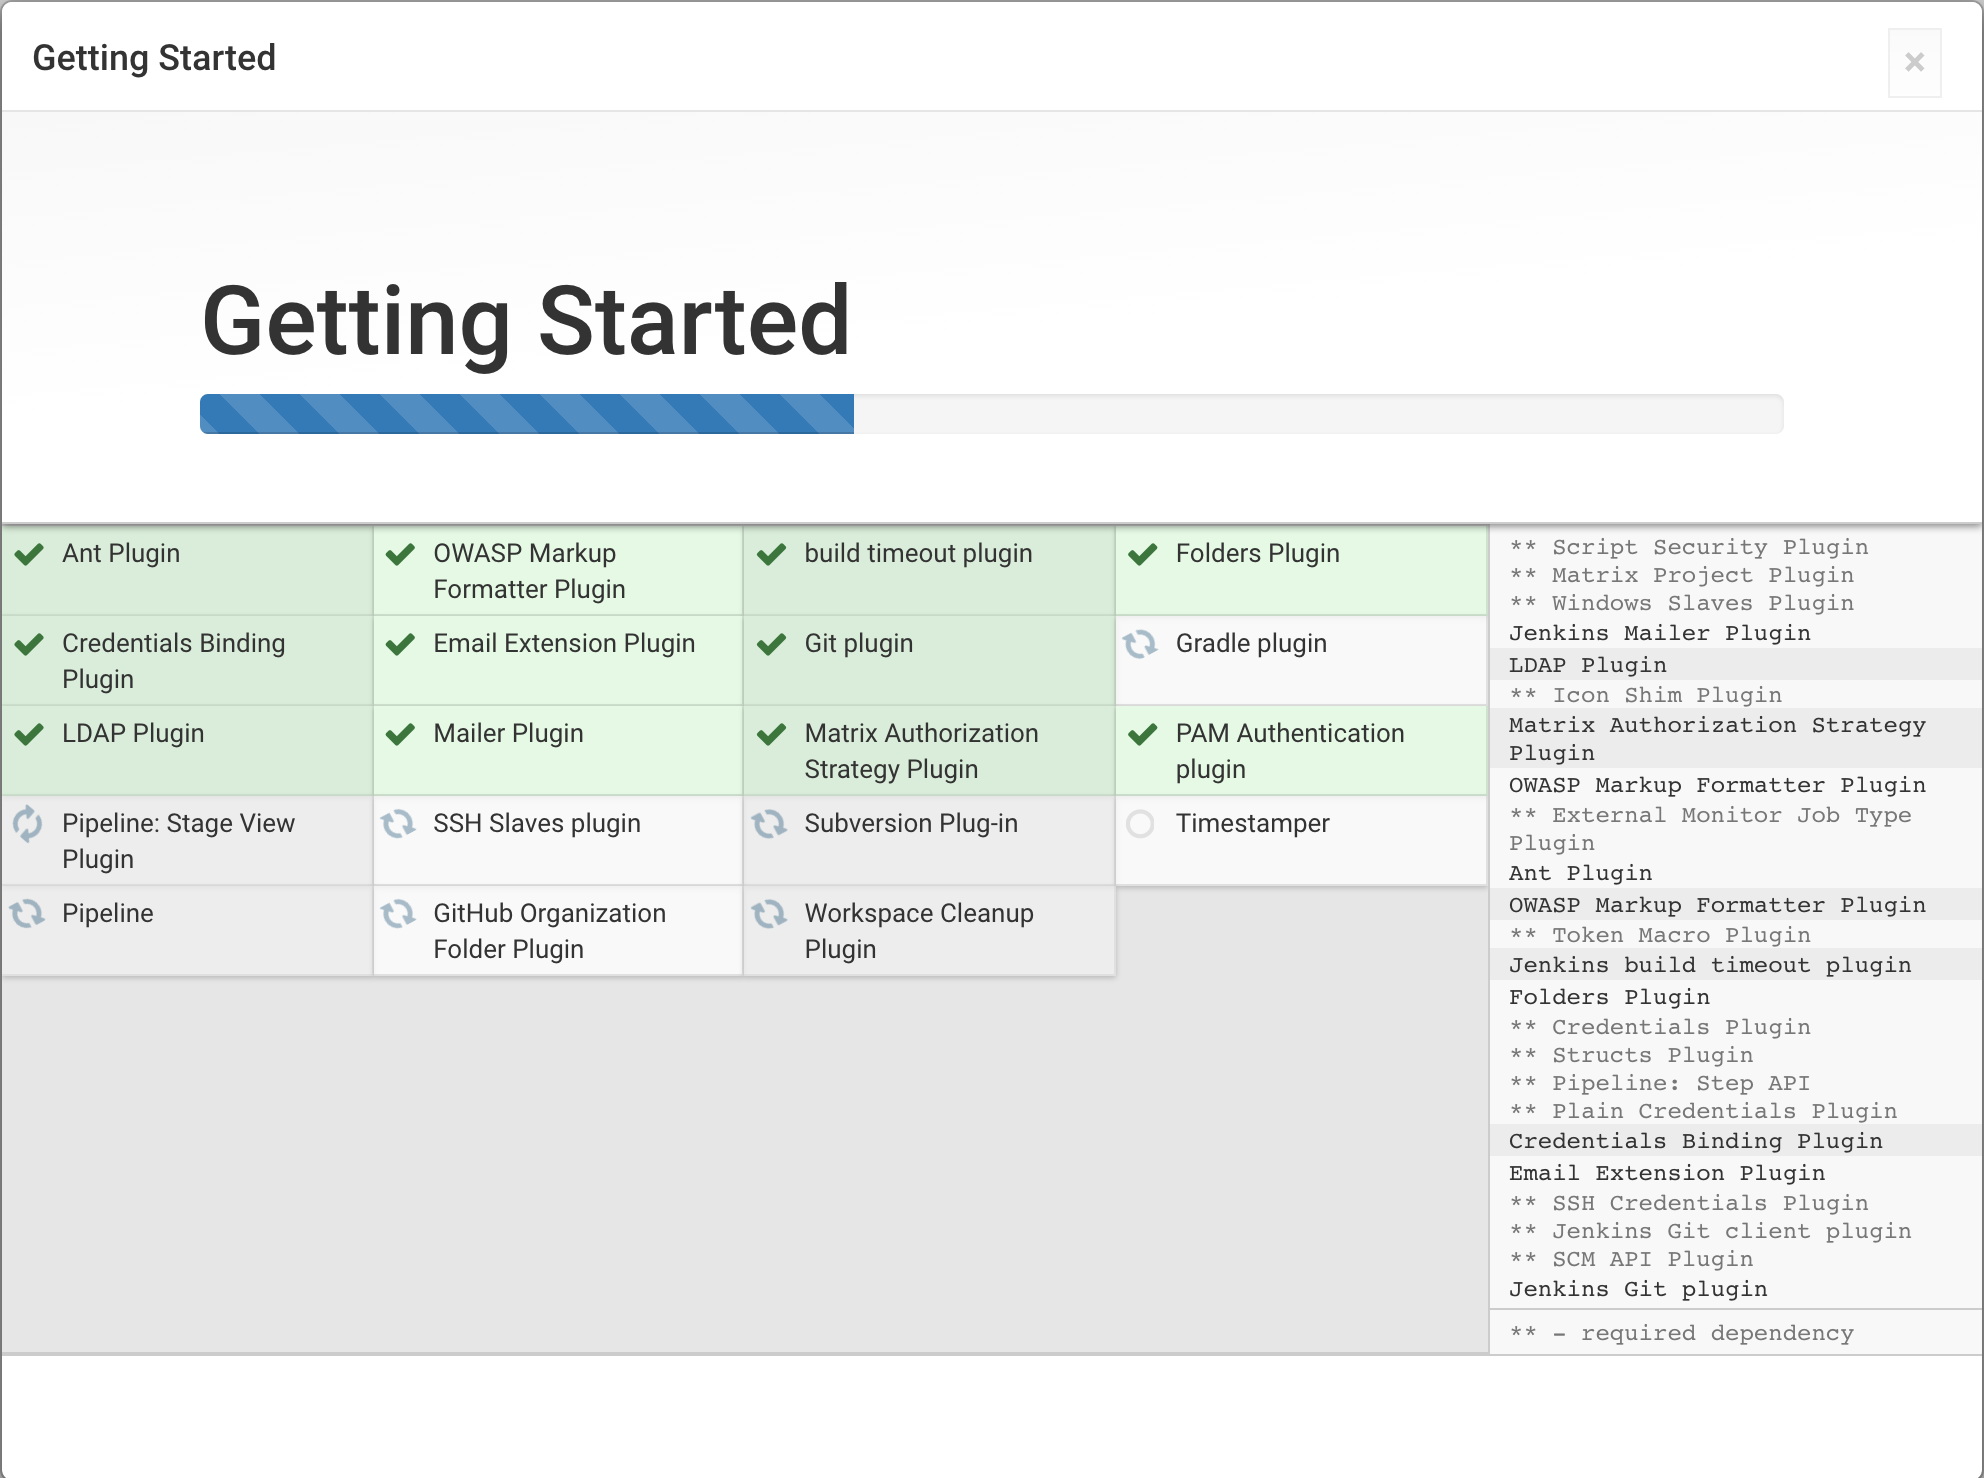Click the refresh icon beside Subversion Plug-in
This screenshot has height=1478, width=1984.
769,824
